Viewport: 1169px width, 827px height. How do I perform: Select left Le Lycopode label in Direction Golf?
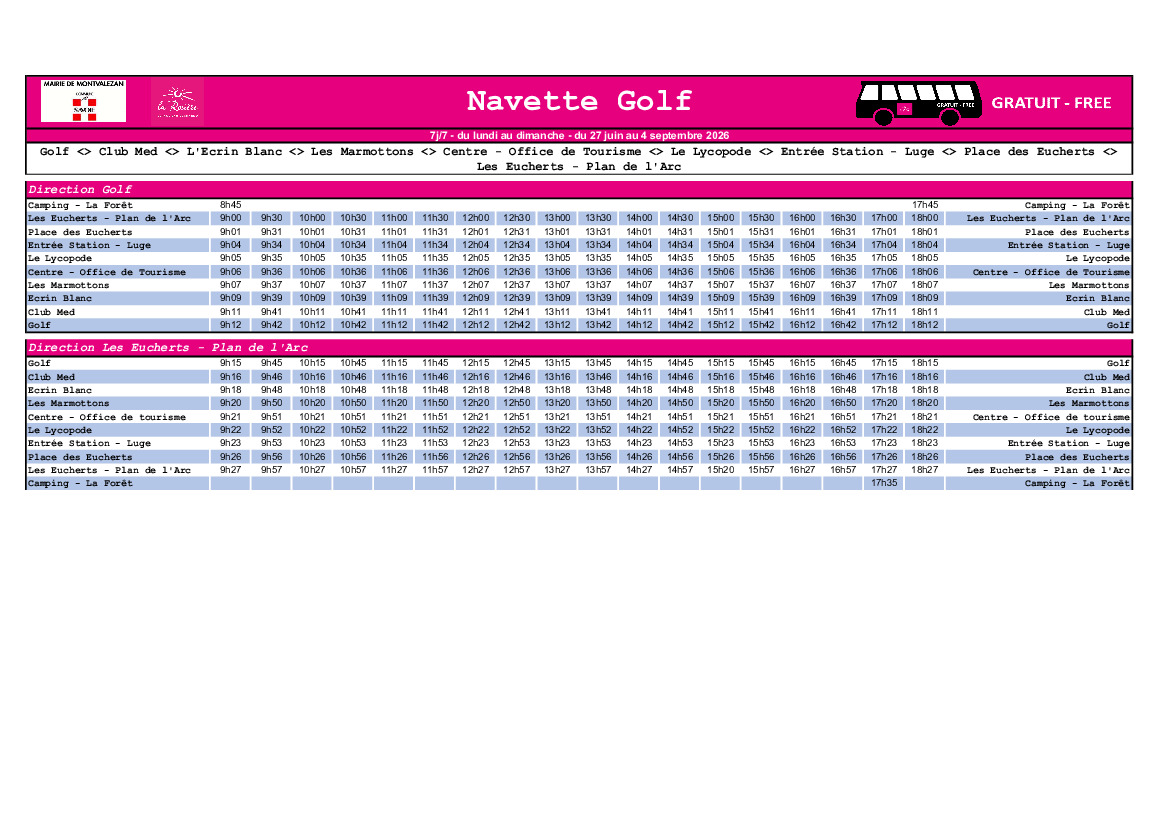click(x=60, y=258)
